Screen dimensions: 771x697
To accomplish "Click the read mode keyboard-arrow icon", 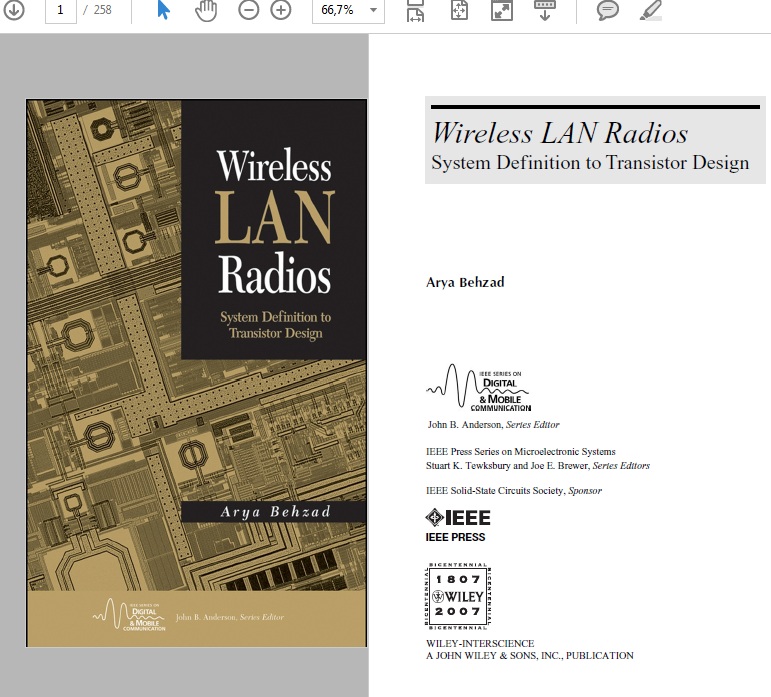I will [x=545, y=10].
